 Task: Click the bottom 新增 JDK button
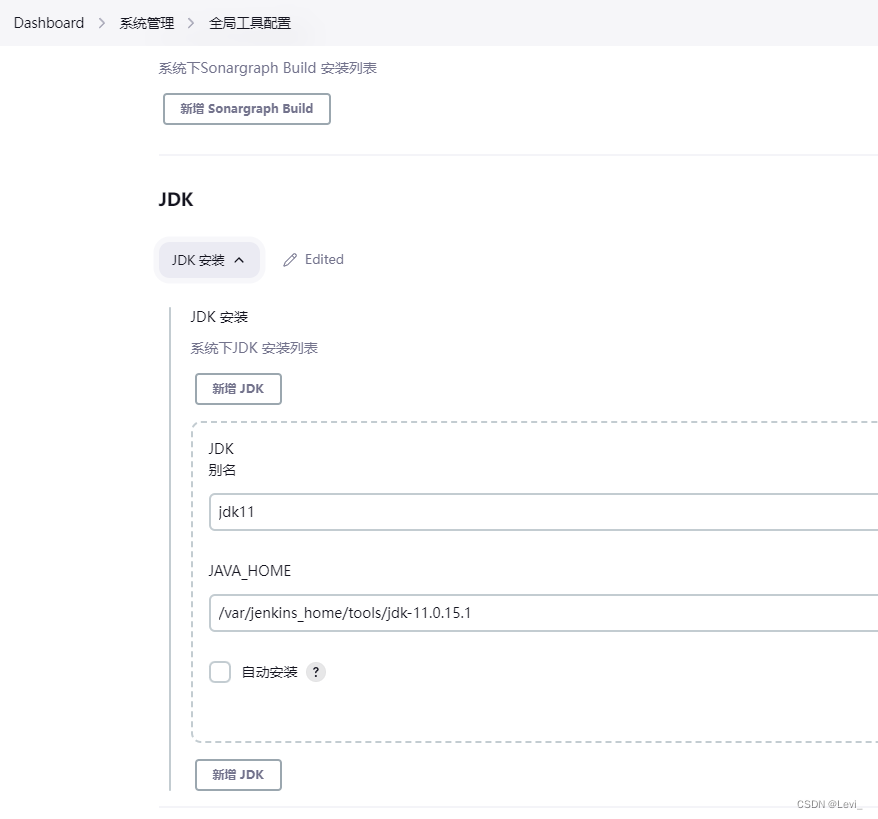[x=238, y=774]
